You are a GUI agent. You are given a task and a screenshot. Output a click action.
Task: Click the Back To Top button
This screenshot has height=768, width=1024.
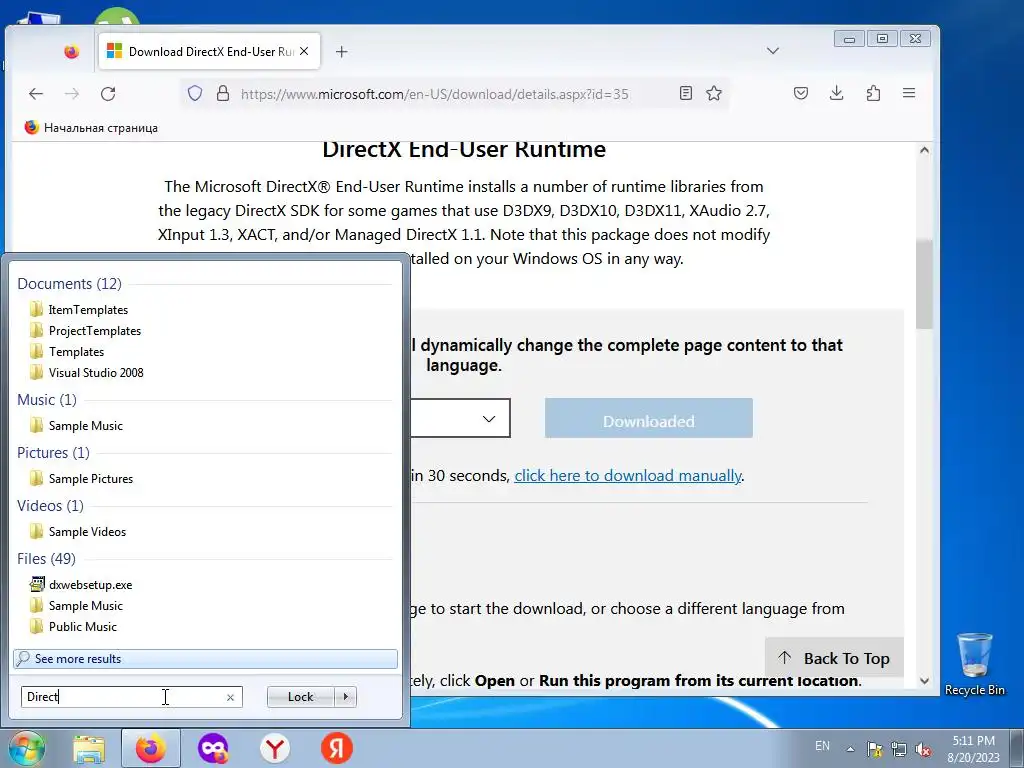tap(834, 658)
